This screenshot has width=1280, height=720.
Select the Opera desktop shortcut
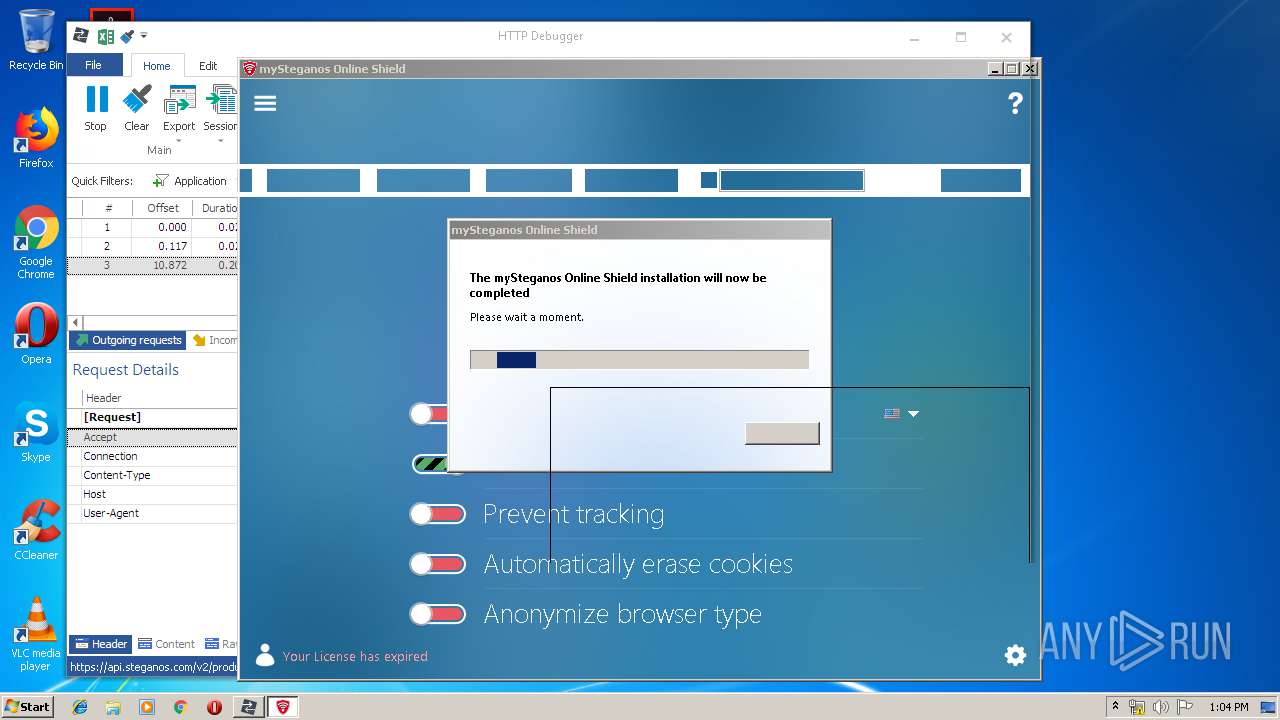tap(36, 333)
